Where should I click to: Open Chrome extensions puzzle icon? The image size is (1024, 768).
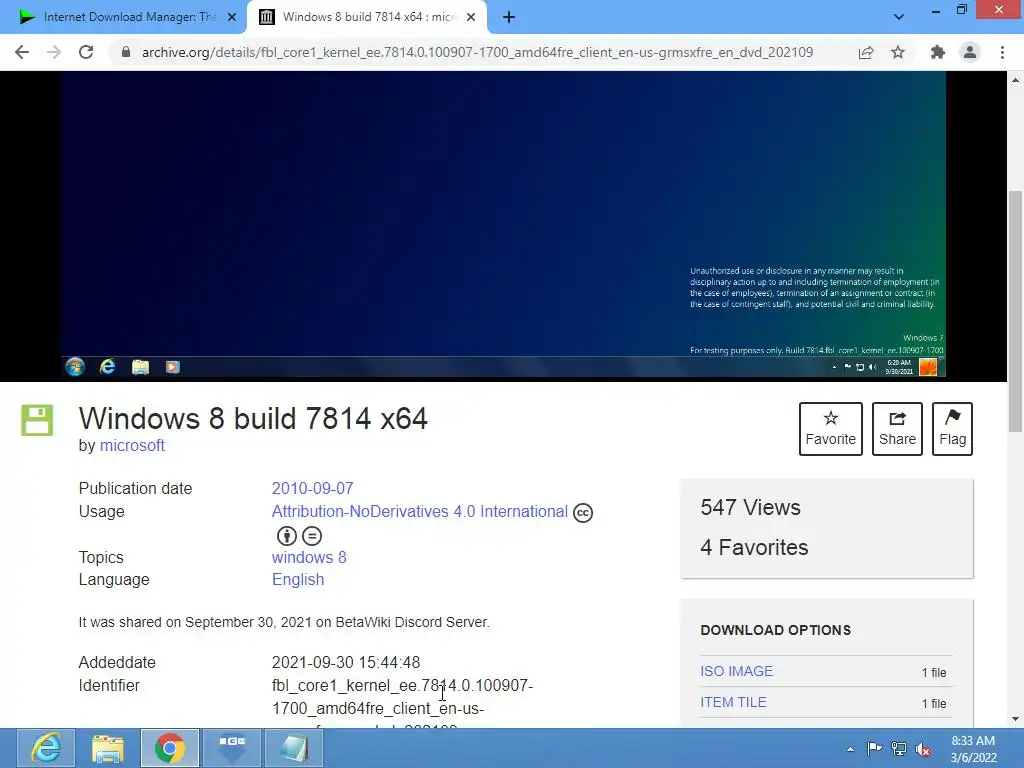pyautogui.click(x=938, y=52)
